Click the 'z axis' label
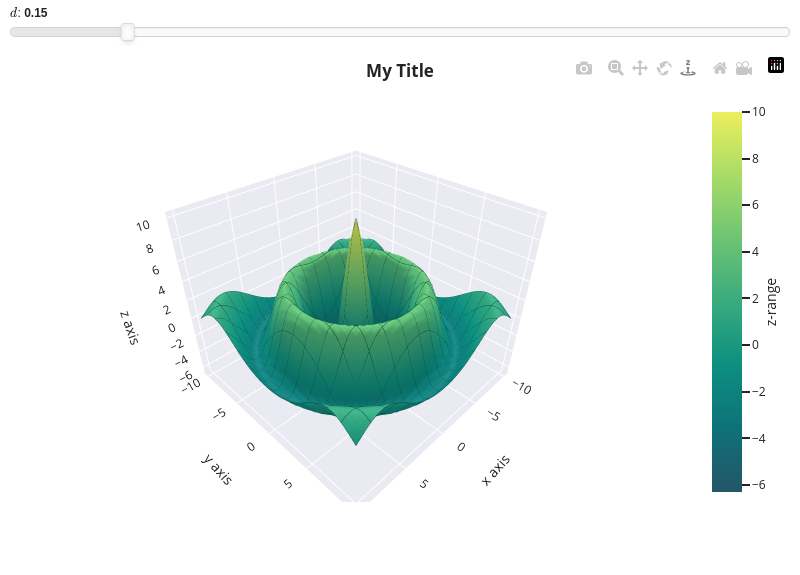Viewport: 800px width, 575px height. coord(130,328)
